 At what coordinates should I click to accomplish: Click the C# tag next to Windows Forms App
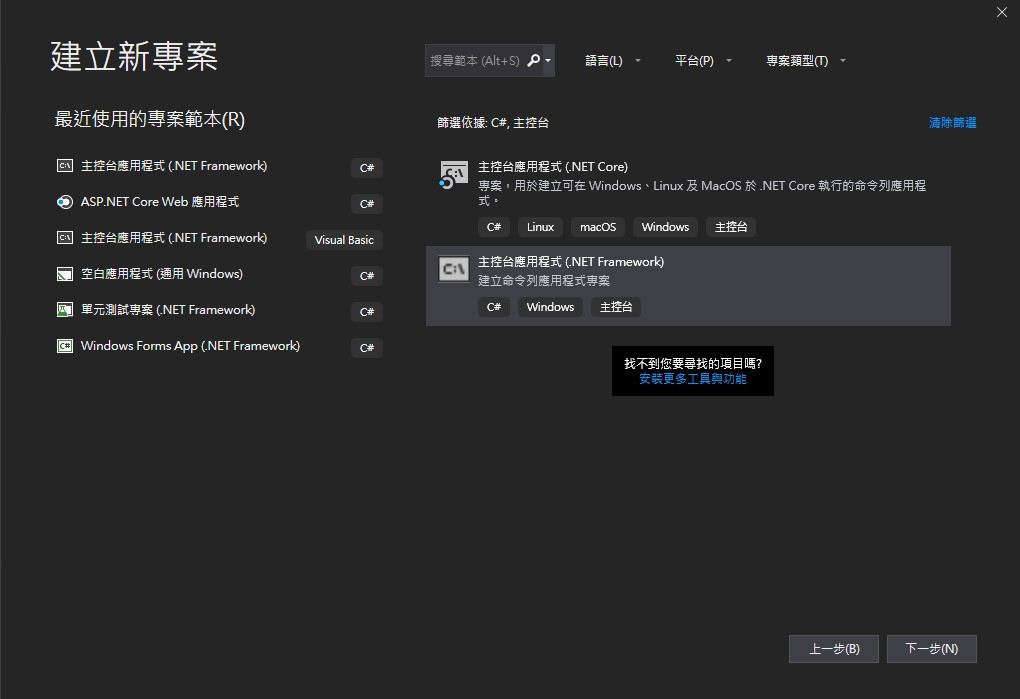(x=367, y=348)
